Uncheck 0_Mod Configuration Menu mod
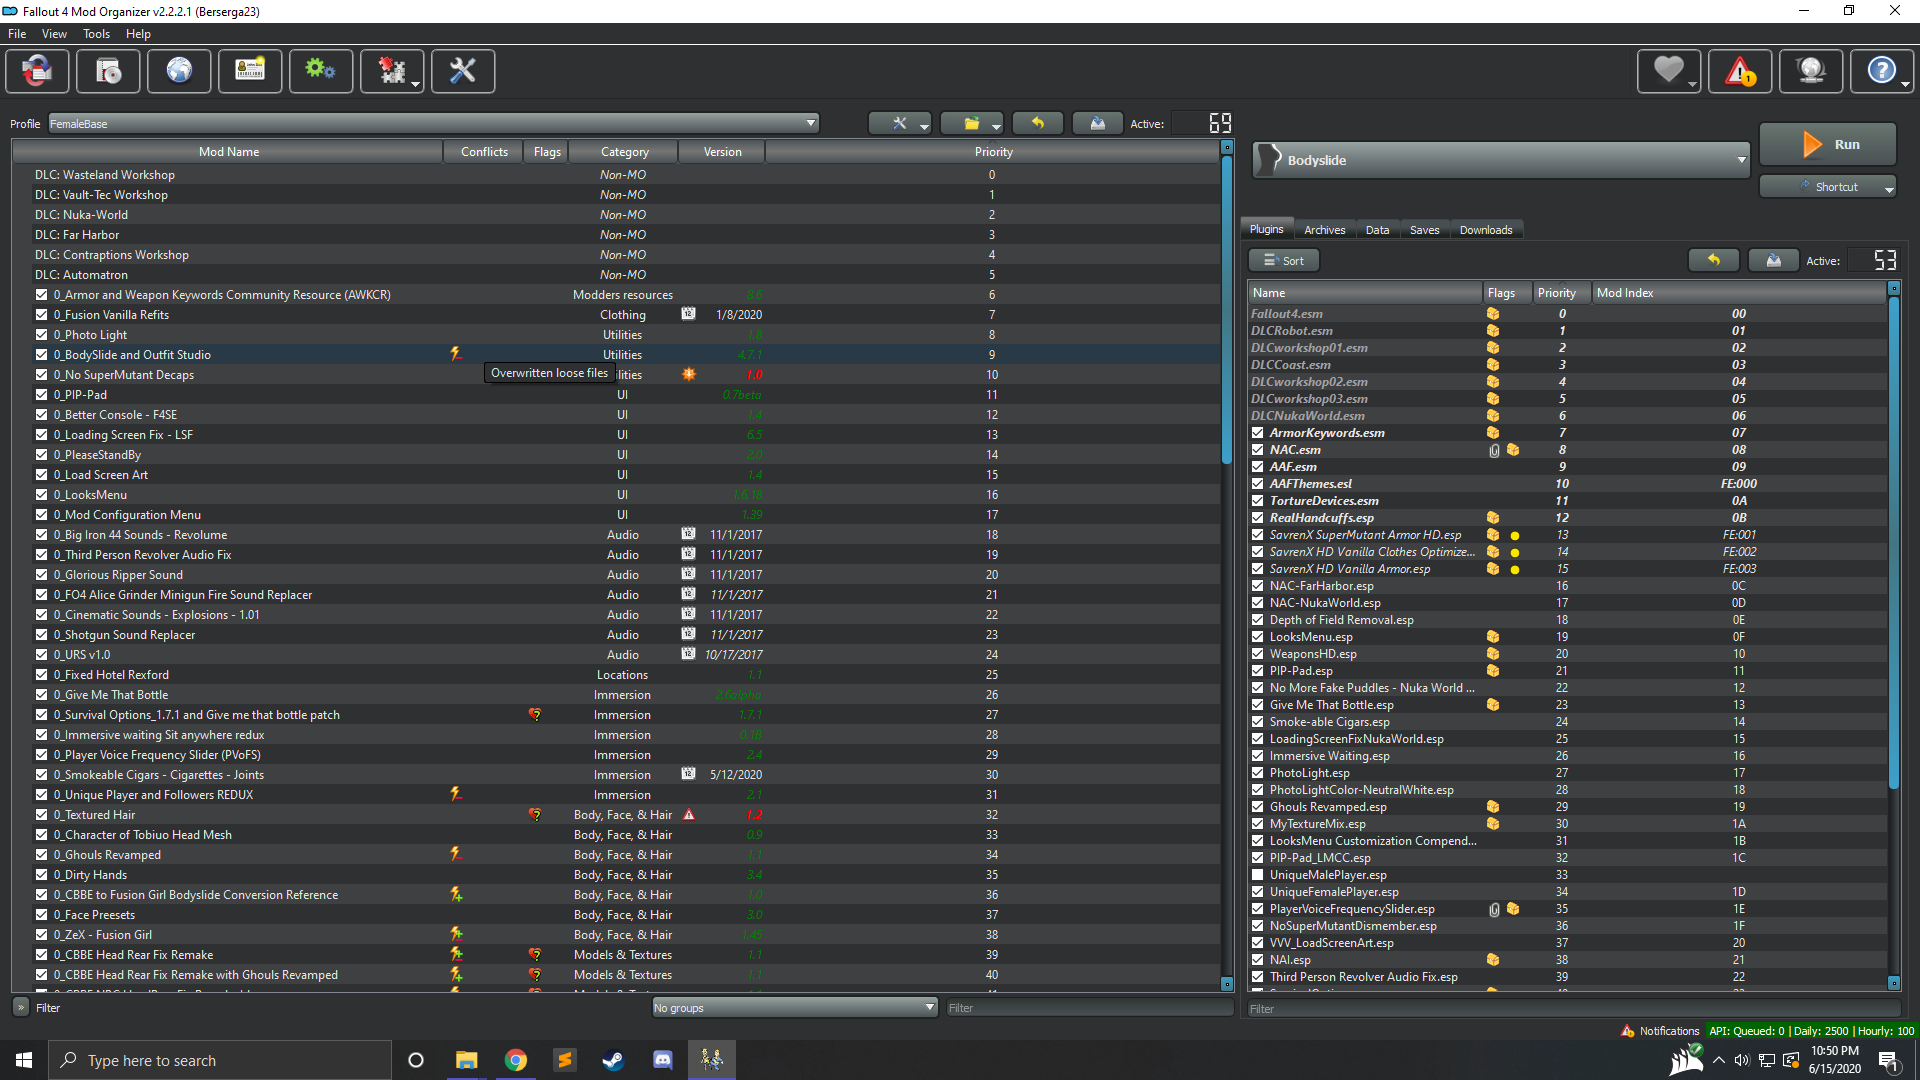 [x=42, y=514]
